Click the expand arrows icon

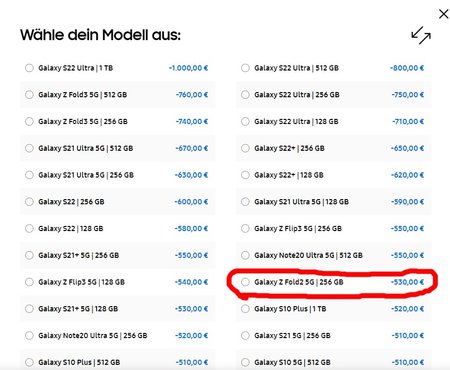click(421, 35)
